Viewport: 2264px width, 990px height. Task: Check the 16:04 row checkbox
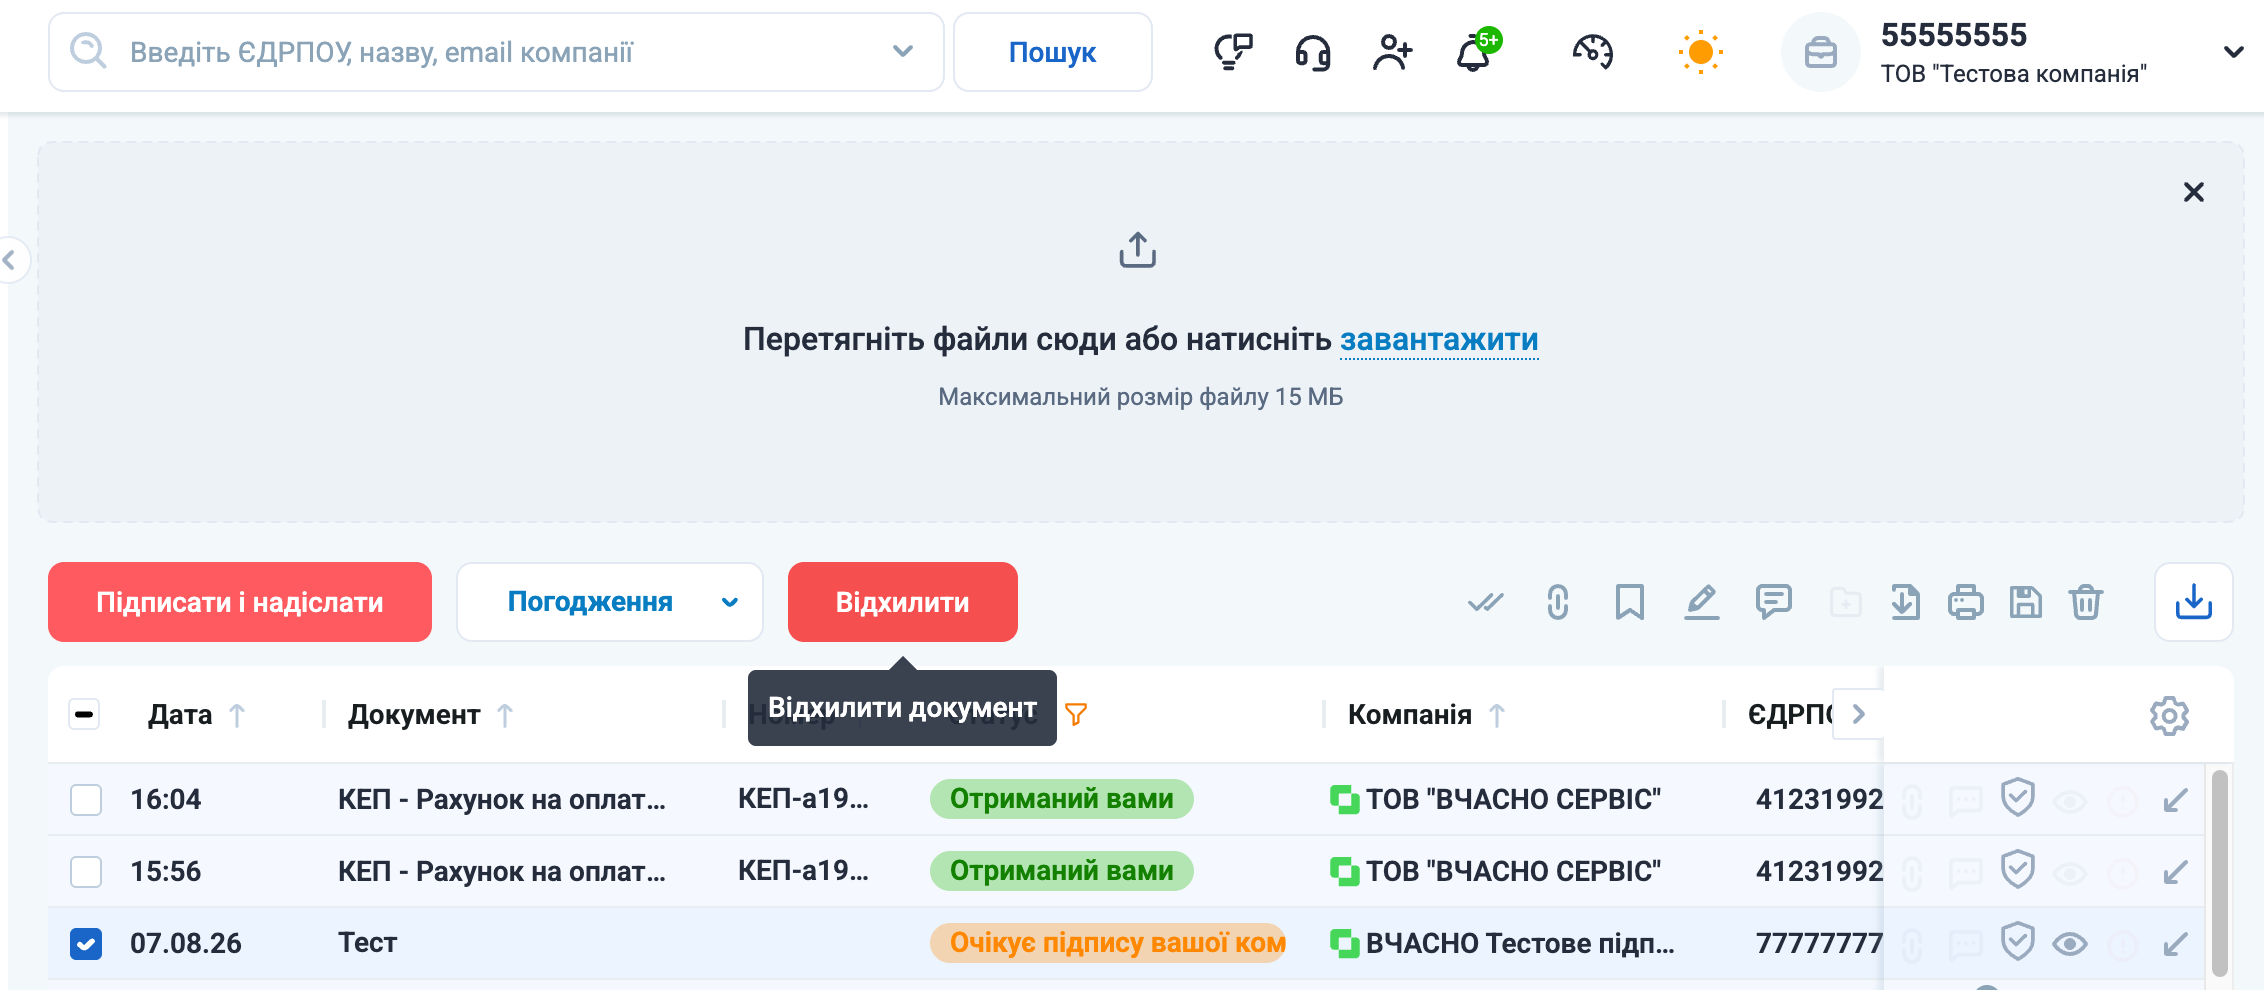tap(86, 800)
